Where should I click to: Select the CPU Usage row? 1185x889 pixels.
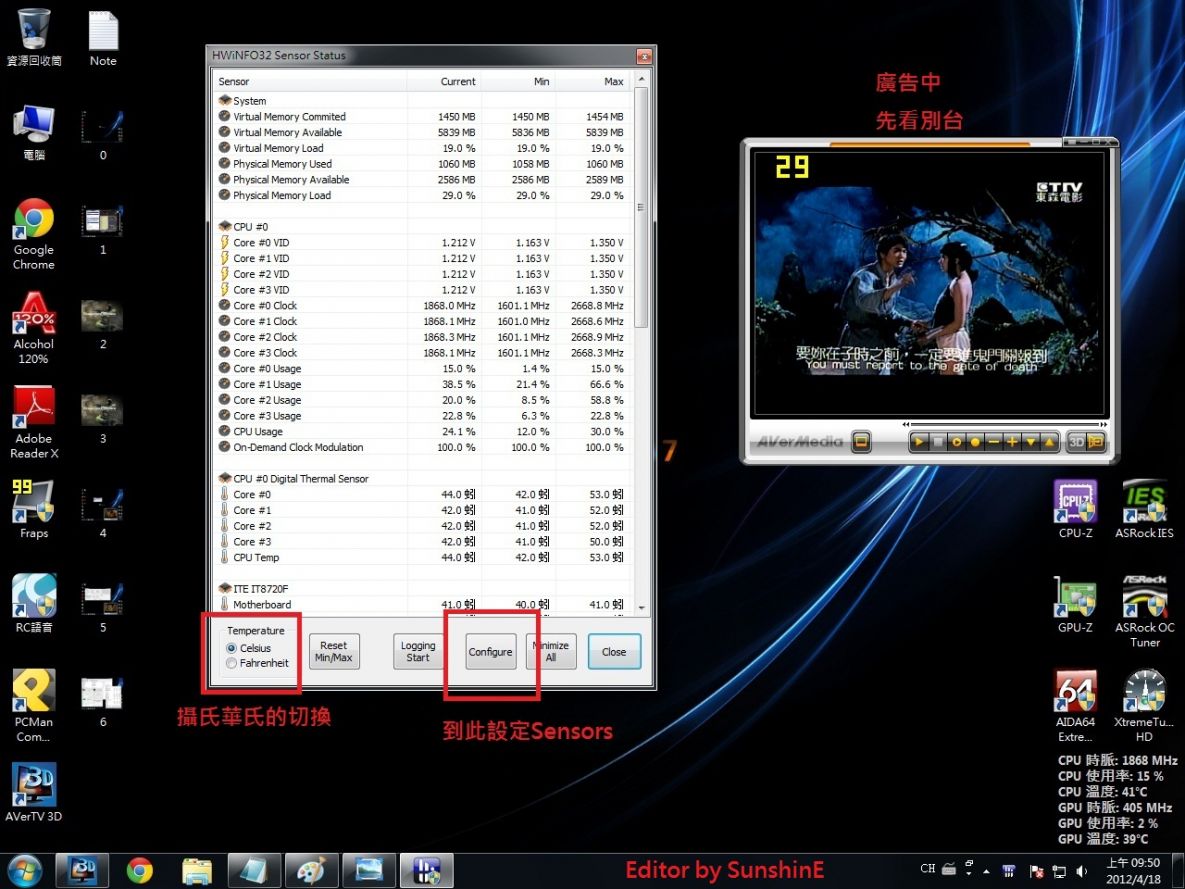tap(423, 432)
